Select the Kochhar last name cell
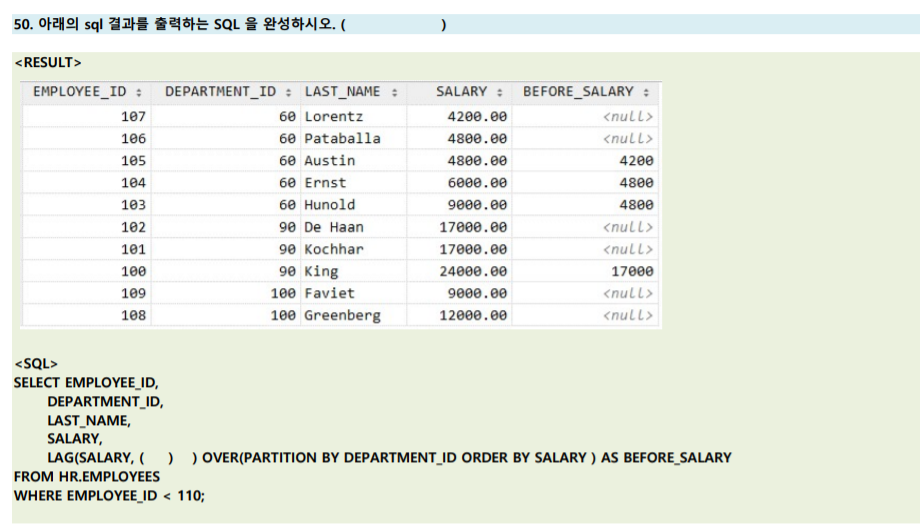This screenshot has height=530, width=920. point(353,249)
